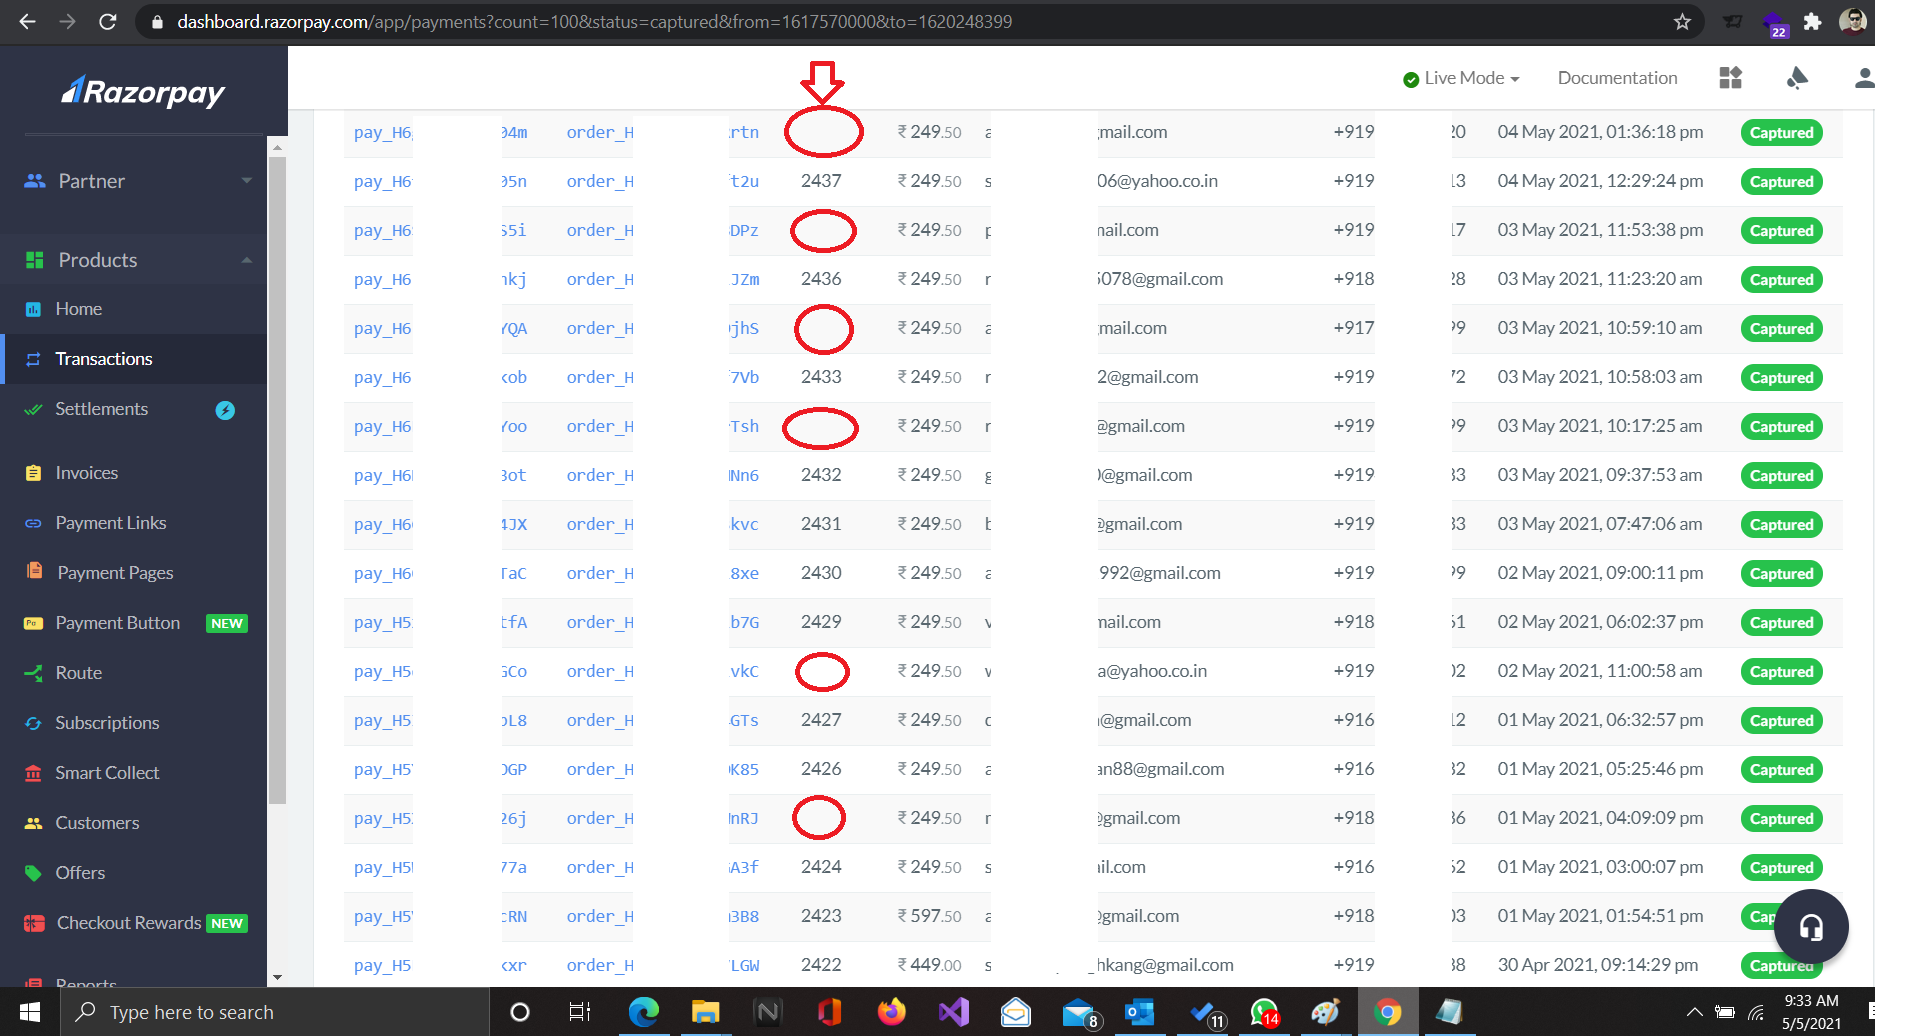1920x1036 pixels.
Task: Click the Payment Links chain icon
Action: click(33, 522)
